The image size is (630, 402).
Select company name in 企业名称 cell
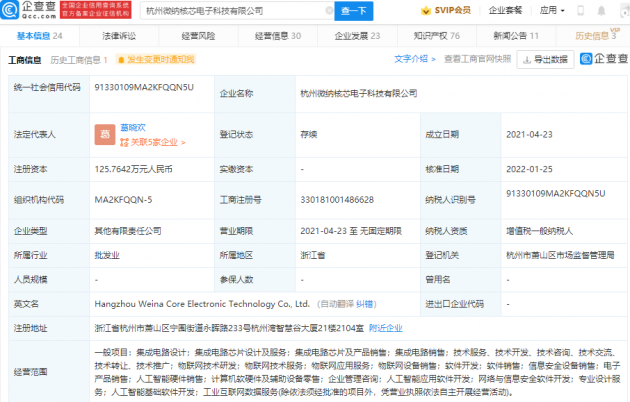(359, 94)
